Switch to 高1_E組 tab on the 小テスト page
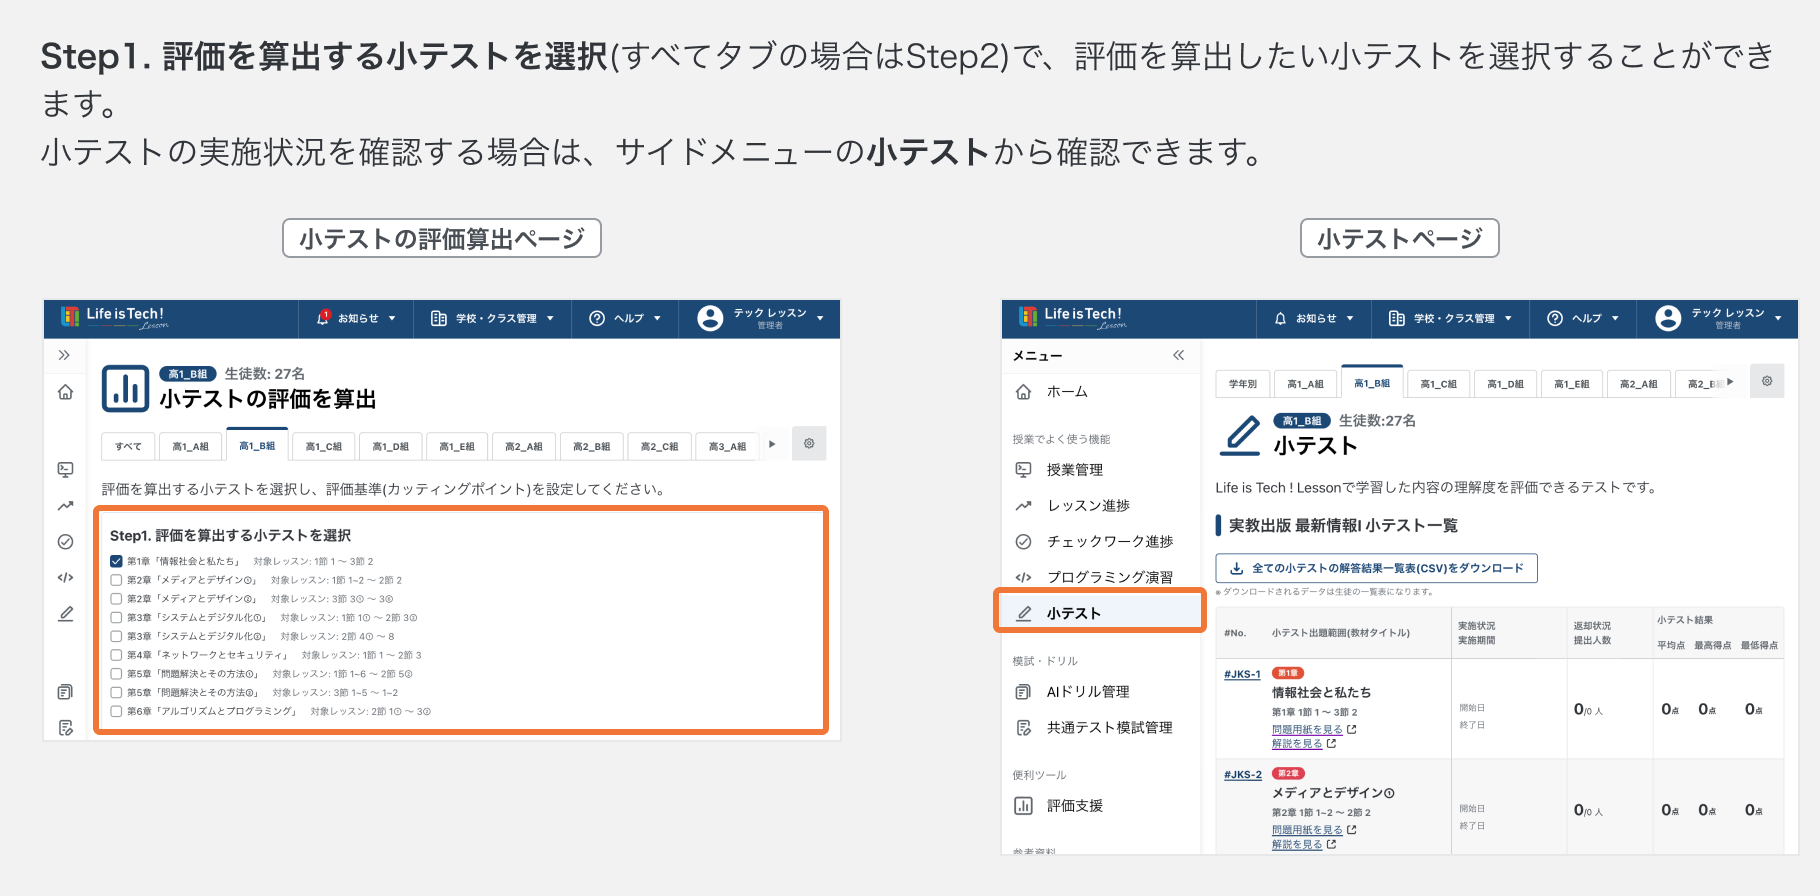This screenshot has width=1820, height=896. point(1573,384)
